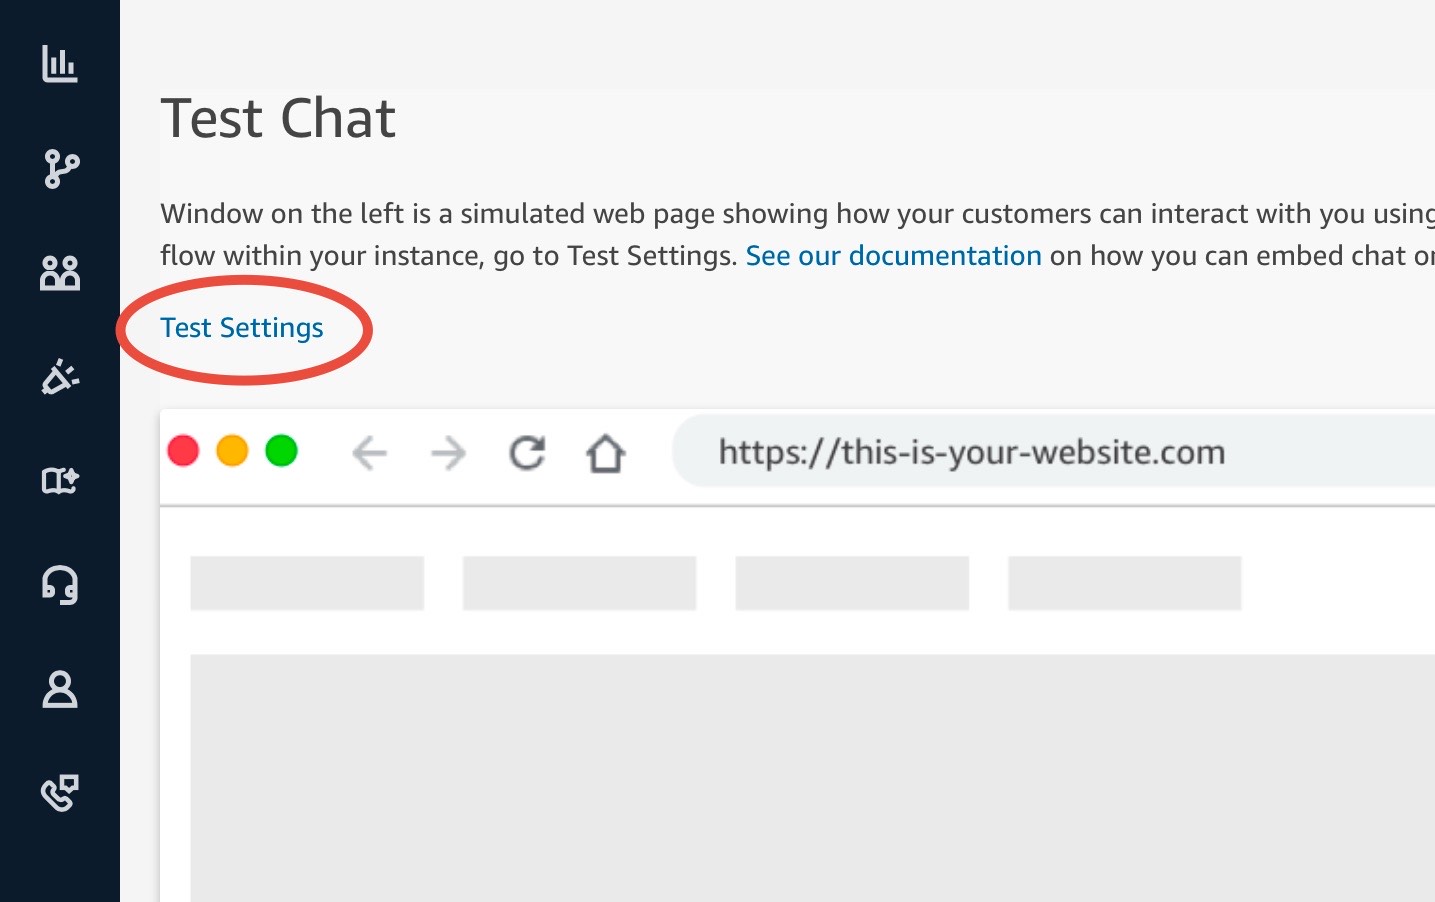Open the routing flow branch icon
The width and height of the screenshot is (1435, 902).
click(60, 168)
